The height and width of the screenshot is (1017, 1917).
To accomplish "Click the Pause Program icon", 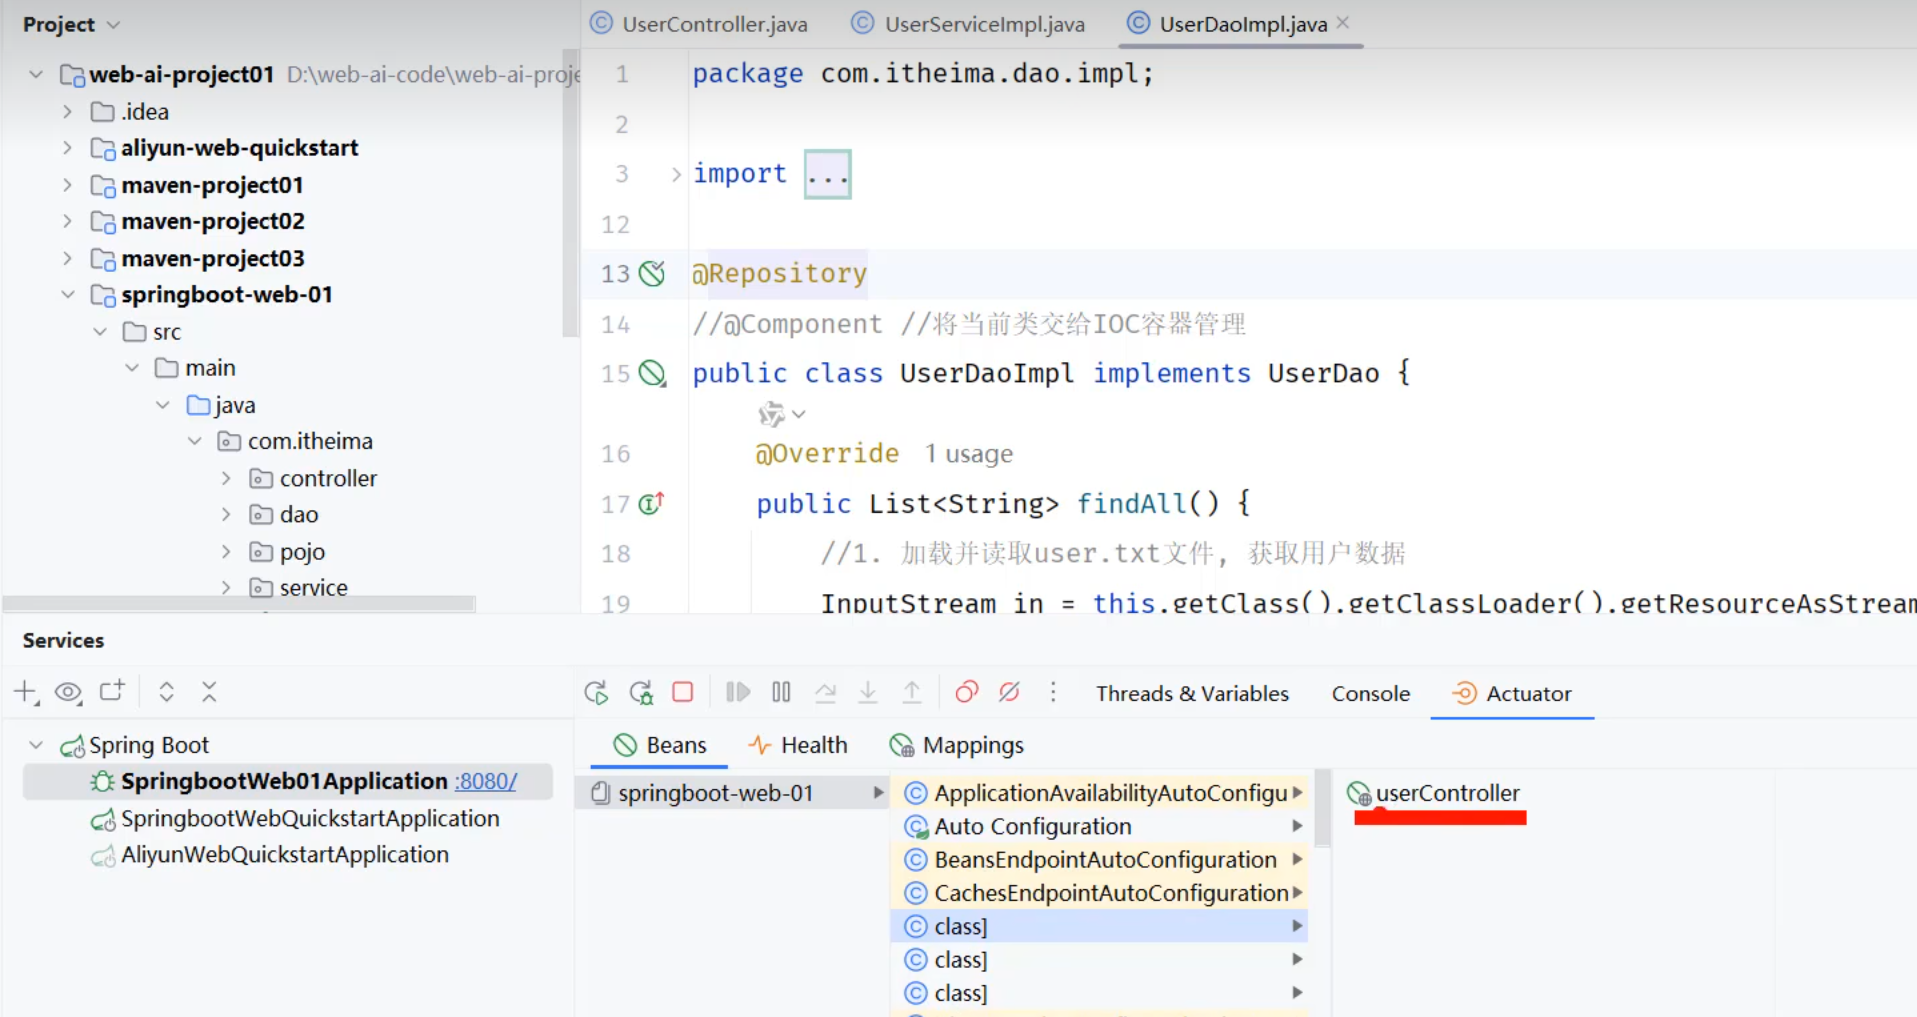I will (781, 693).
